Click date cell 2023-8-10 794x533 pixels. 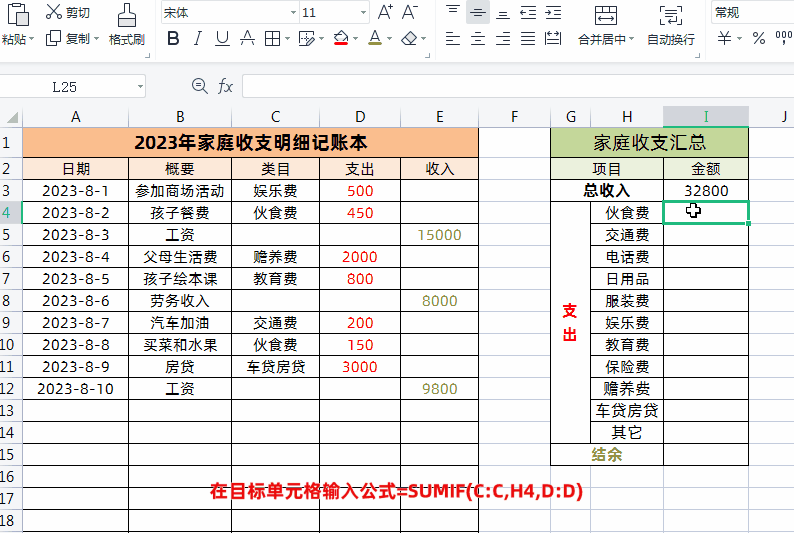75,389
